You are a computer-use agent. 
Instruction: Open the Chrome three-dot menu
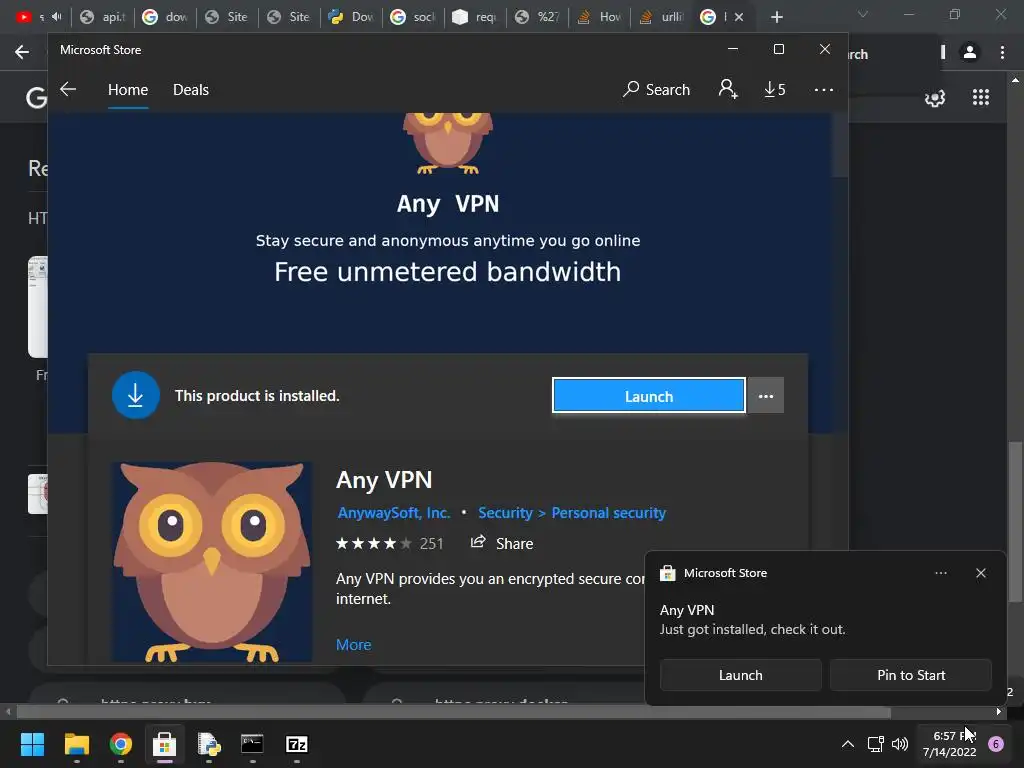(1002, 52)
